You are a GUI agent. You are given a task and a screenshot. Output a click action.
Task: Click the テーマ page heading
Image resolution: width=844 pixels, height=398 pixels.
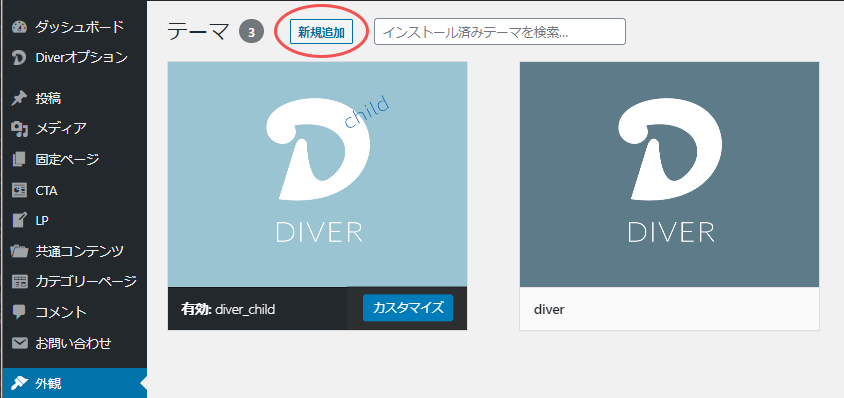point(199,32)
